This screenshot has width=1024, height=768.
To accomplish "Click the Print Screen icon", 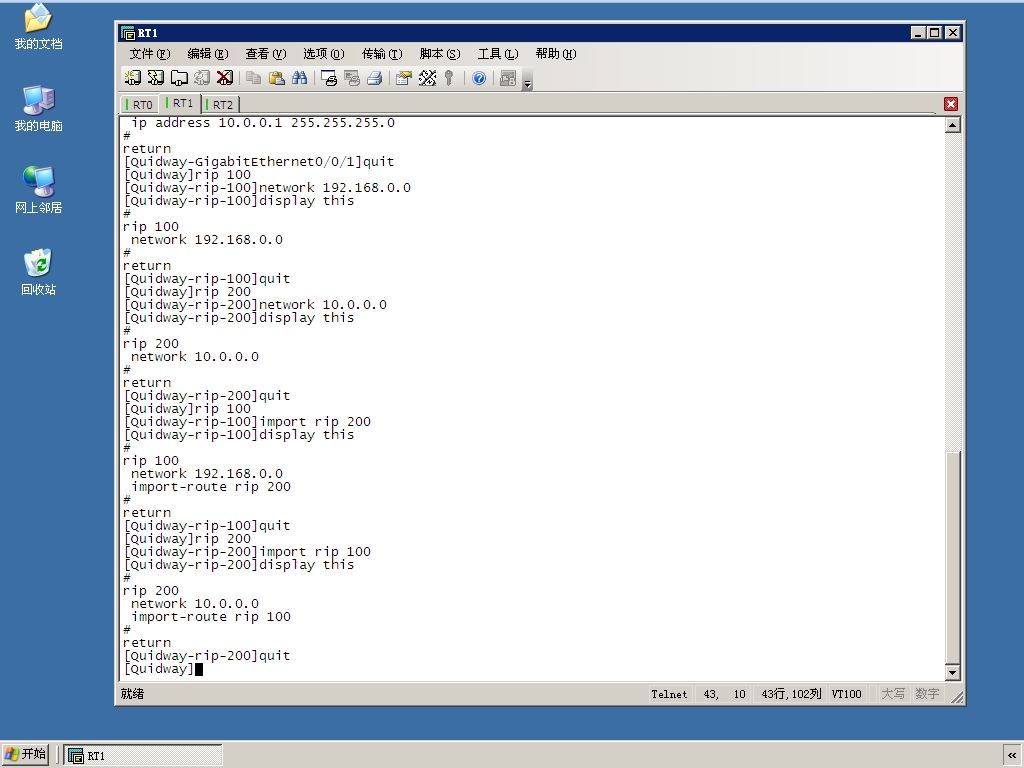I will (329, 78).
